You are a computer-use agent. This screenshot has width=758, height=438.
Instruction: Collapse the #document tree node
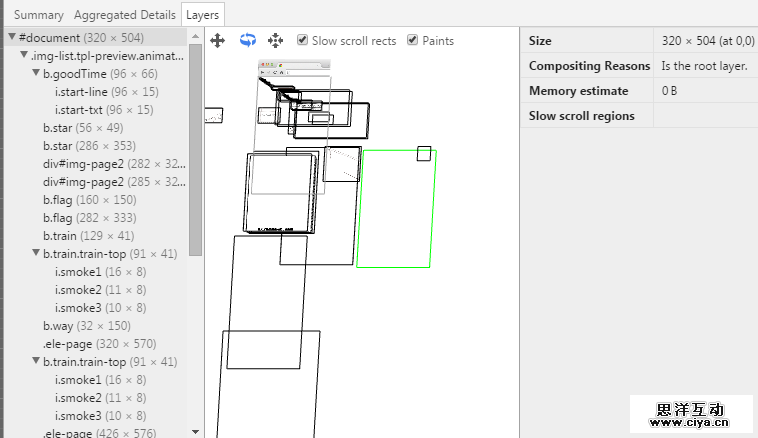(x=12, y=38)
